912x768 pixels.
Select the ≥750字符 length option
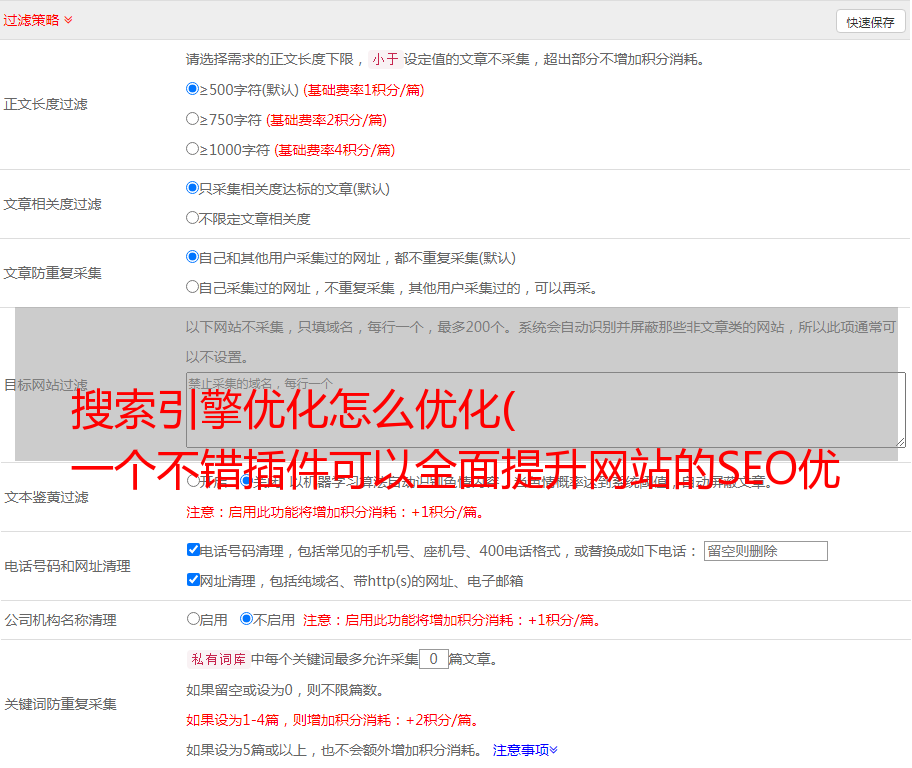point(192,119)
